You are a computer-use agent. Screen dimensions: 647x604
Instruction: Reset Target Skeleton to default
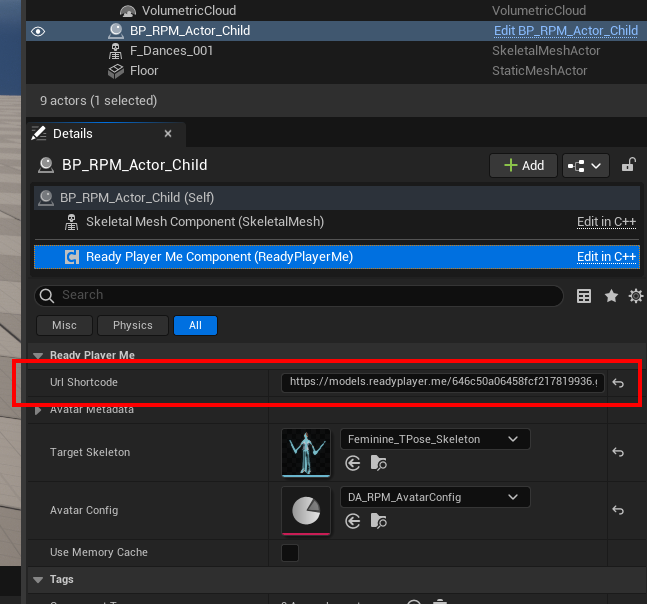[618, 453]
